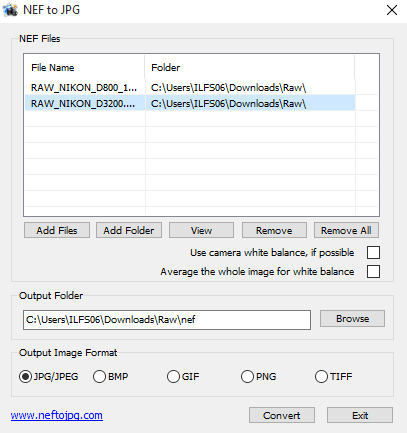Screen dimensions: 407x433
Task: Click the Folder column header
Action: (250, 68)
